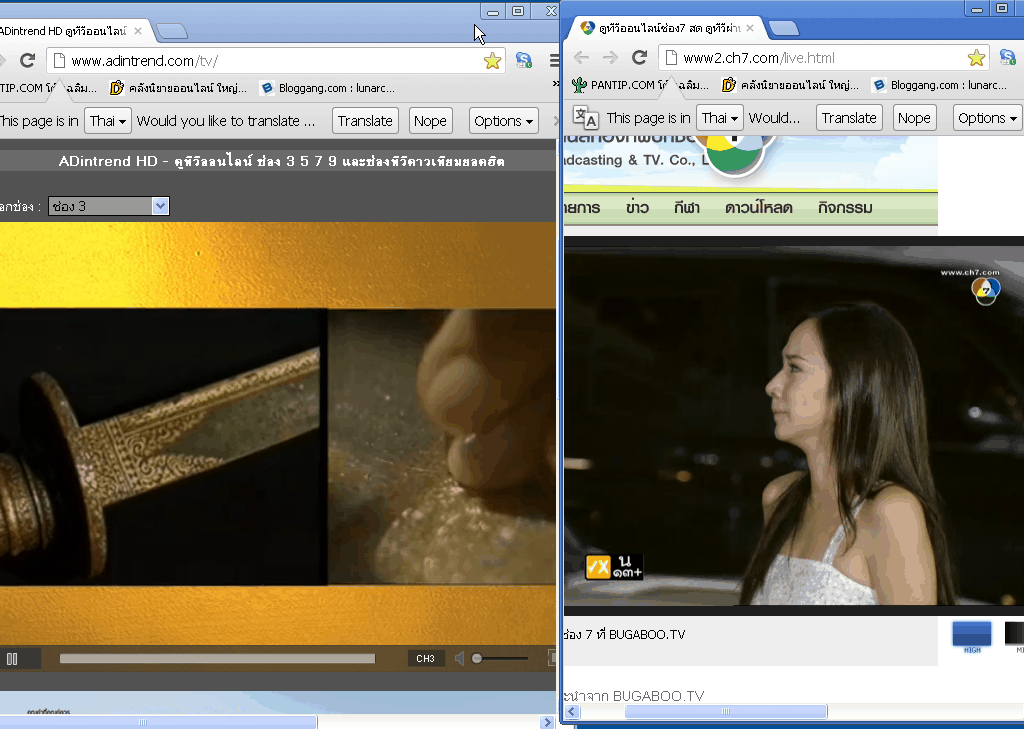Click Translate button in ch7 window
This screenshot has height=729, width=1024.
[x=849, y=118]
